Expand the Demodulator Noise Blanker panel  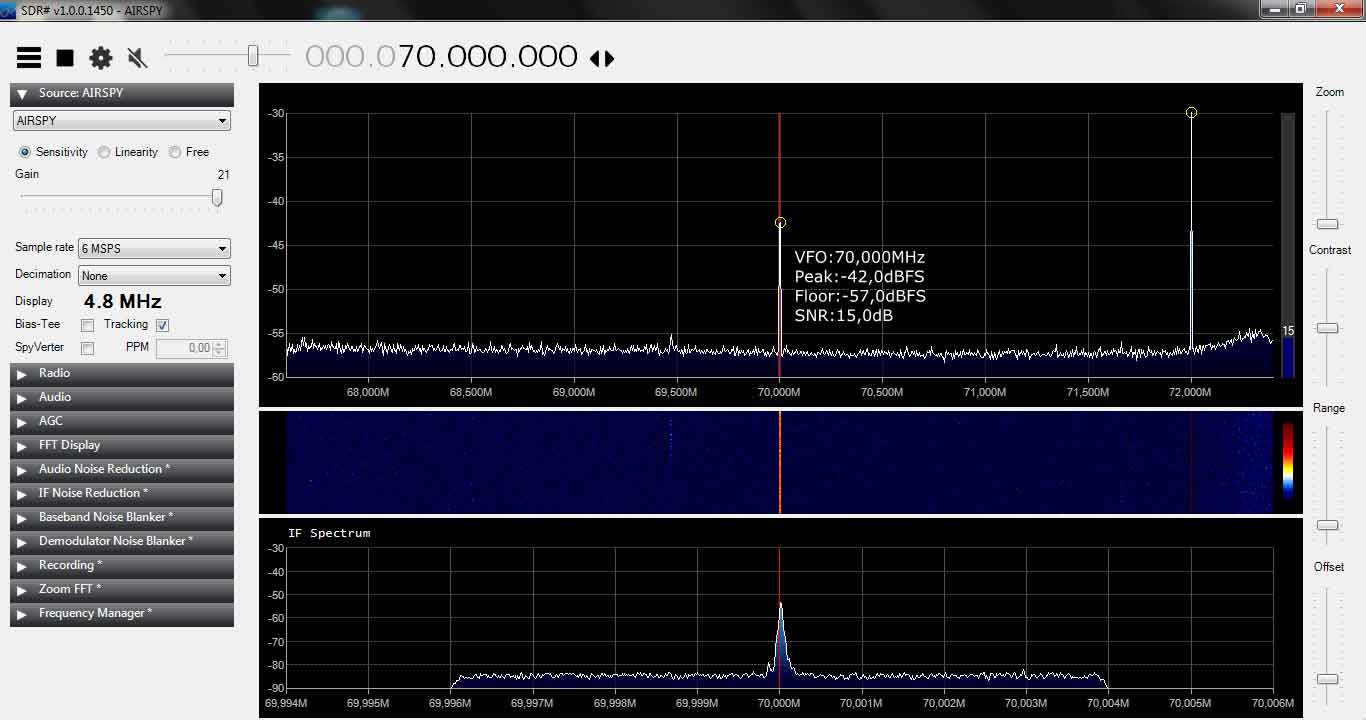click(x=122, y=542)
